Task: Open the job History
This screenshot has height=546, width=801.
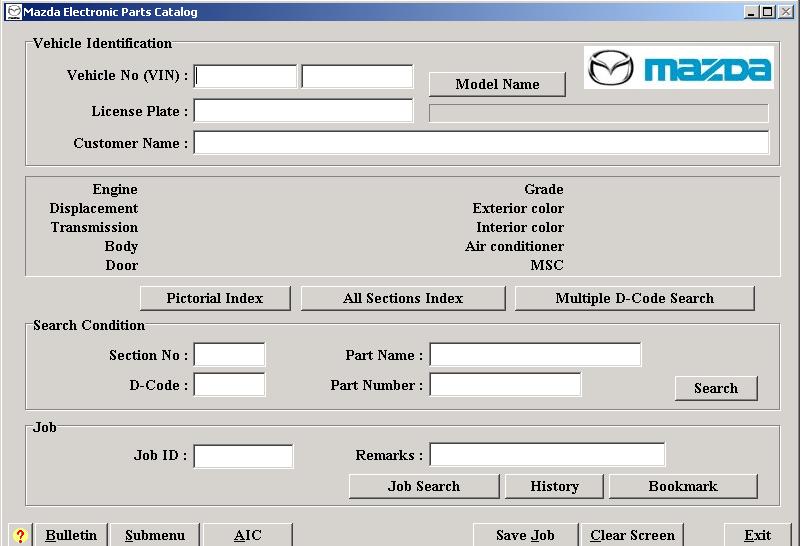Action: [x=554, y=486]
